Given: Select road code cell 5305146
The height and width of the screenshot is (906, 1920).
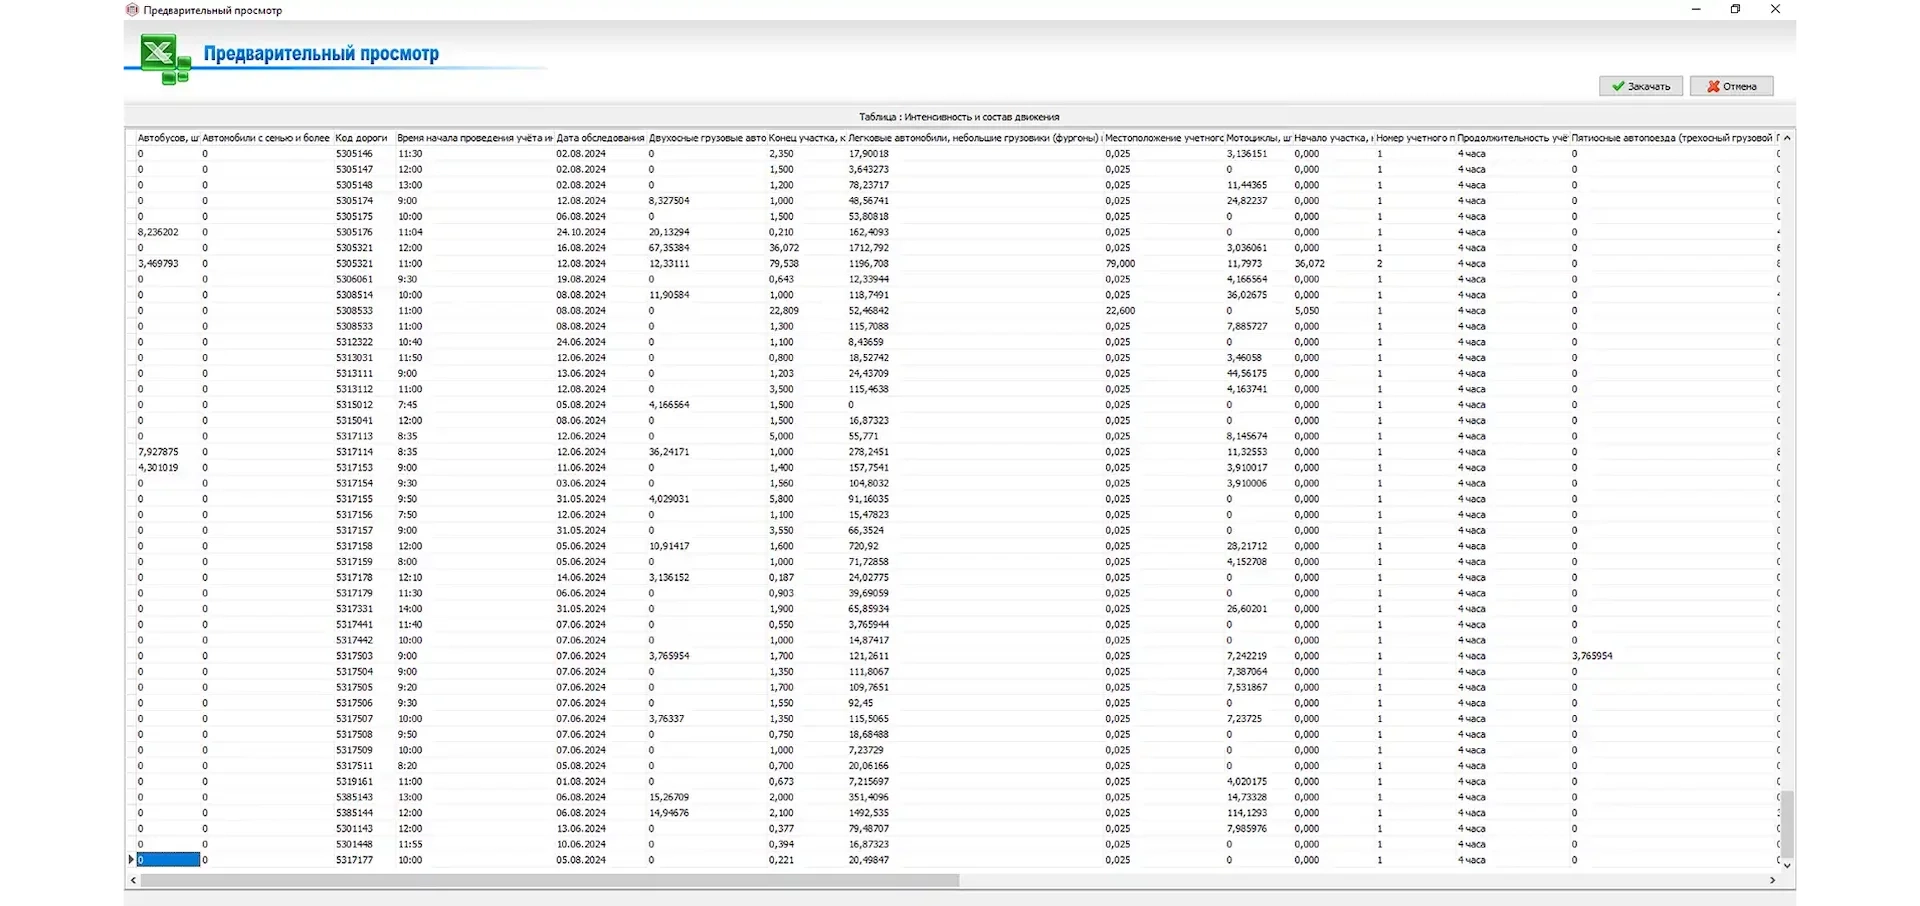Looking at the screenshot, I should [x=354, y=154].
